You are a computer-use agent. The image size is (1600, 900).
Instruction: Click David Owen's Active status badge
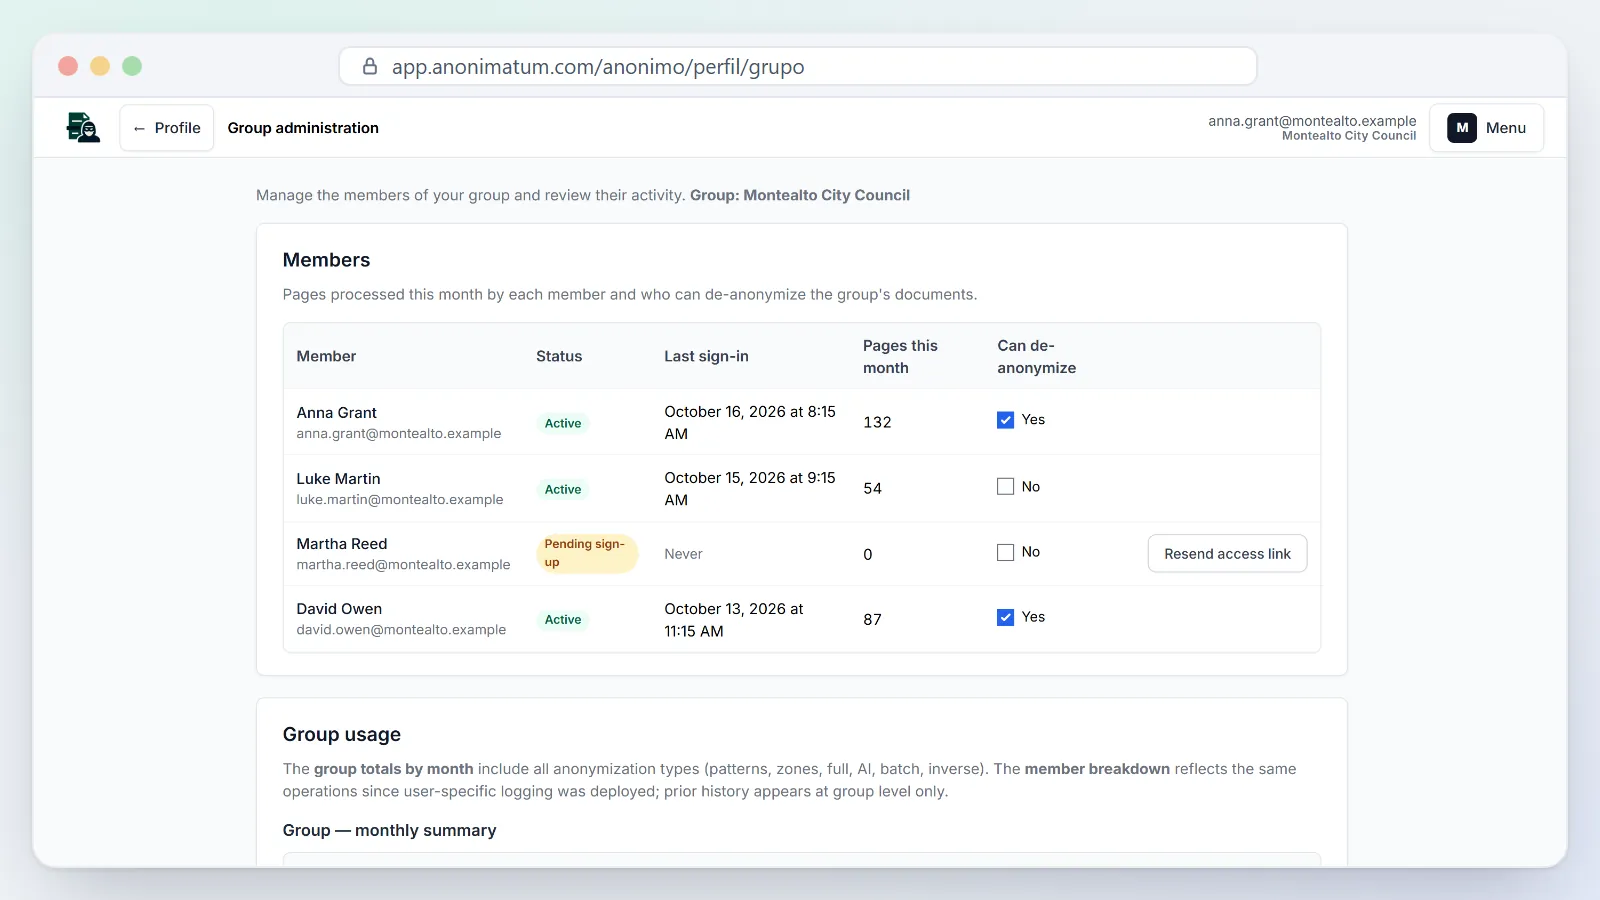[563, 620]
